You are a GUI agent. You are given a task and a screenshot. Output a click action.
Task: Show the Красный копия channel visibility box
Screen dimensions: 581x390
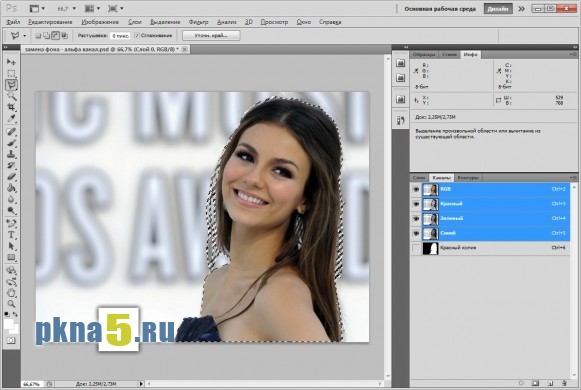tap(416, 248)
